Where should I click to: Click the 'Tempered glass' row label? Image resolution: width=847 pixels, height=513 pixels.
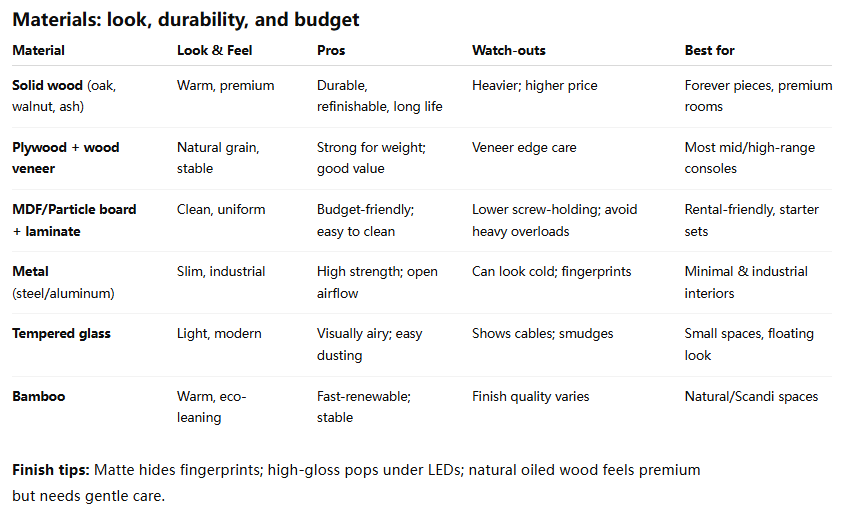(x=62, y=334)
